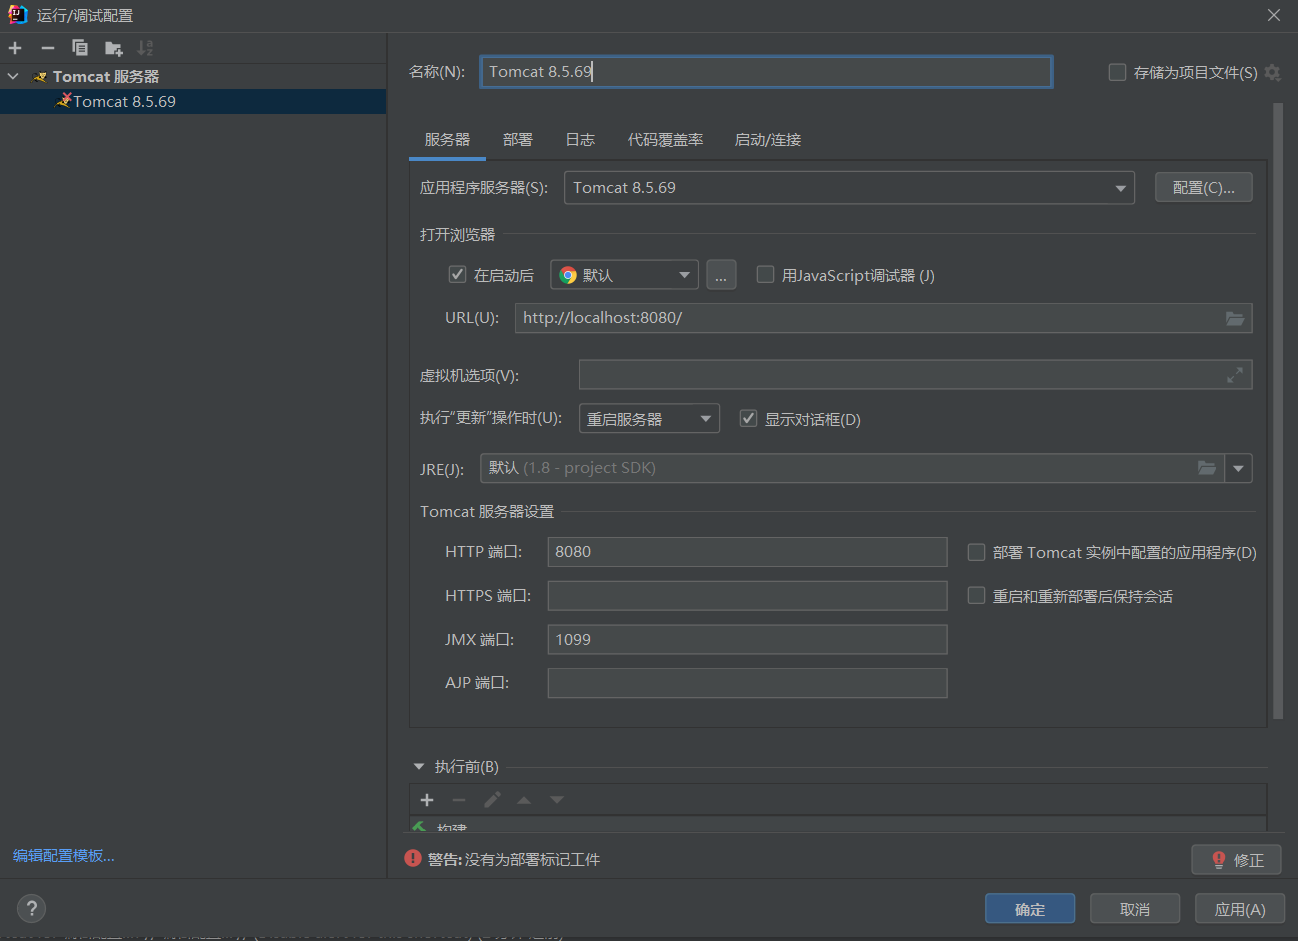This screenshot has width=1298, height=941.
Task: Confirm with the 确定 button
Action: [1030, 909]
